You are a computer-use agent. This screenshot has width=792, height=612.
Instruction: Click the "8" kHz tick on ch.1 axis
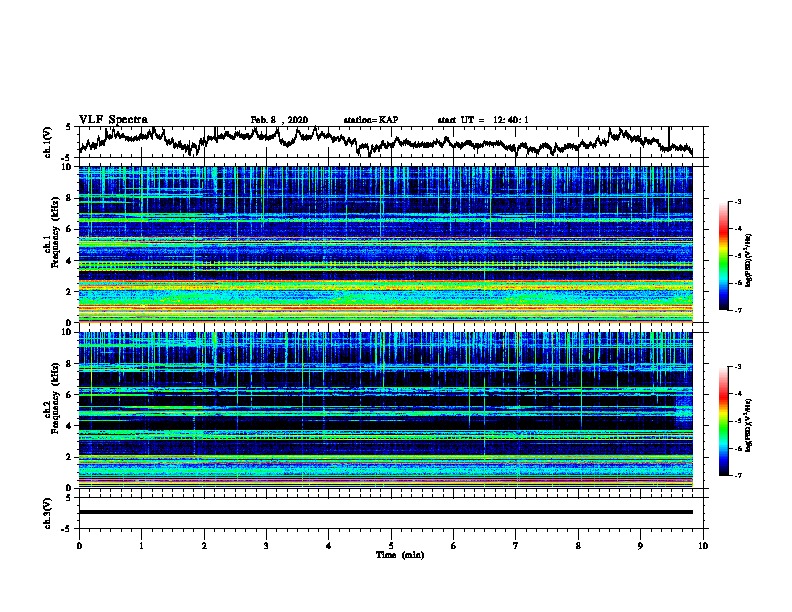[x=70, y=198]
